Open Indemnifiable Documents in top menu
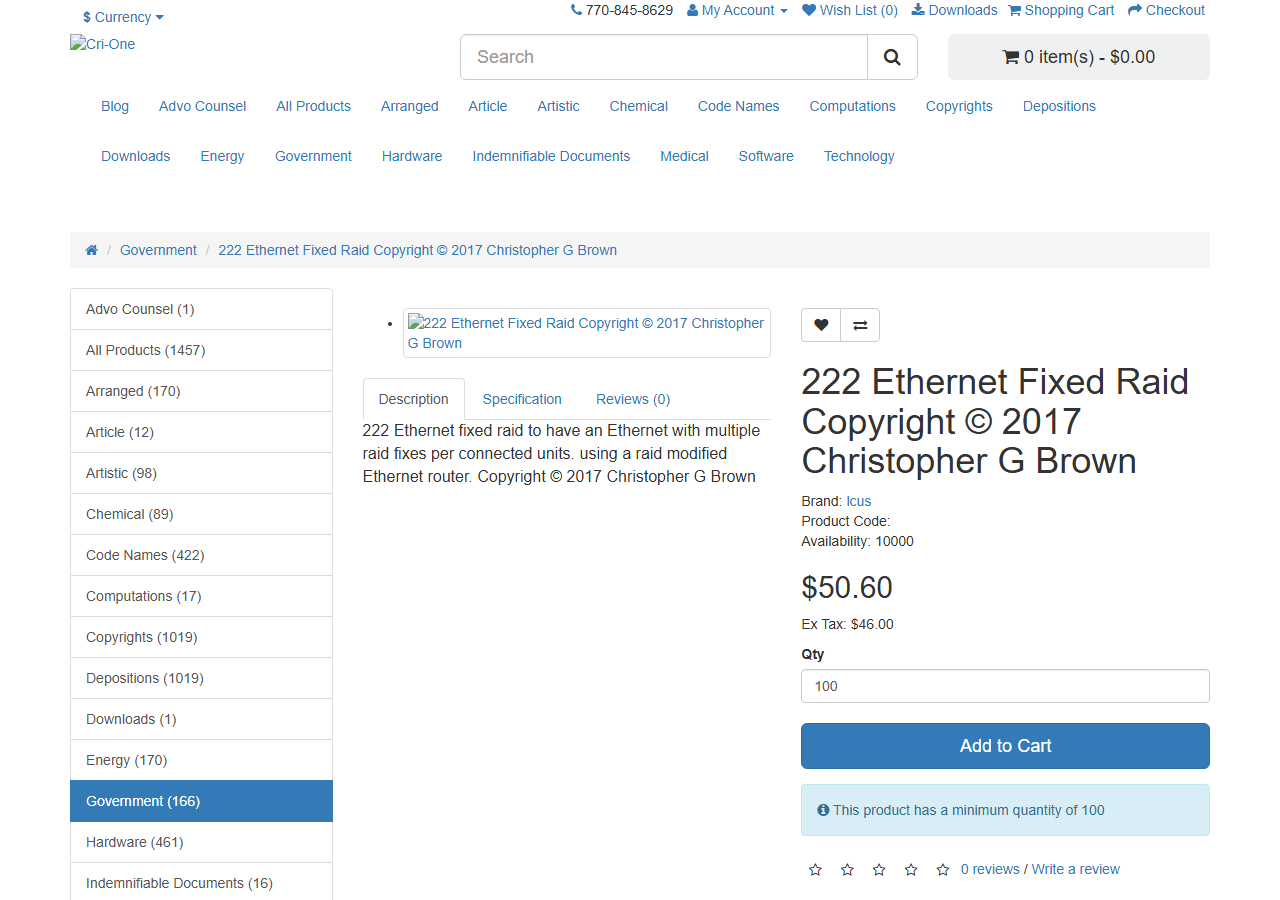The width and height of the screenshot is (1280, 900). click(x=551, y=156)
